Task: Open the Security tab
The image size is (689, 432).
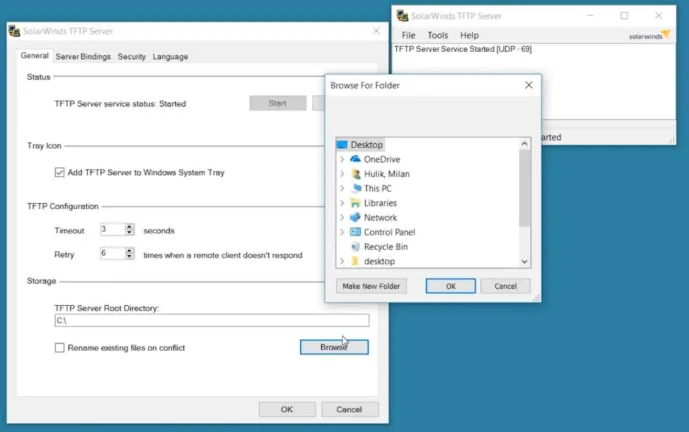Action: (x=131, y=57)
